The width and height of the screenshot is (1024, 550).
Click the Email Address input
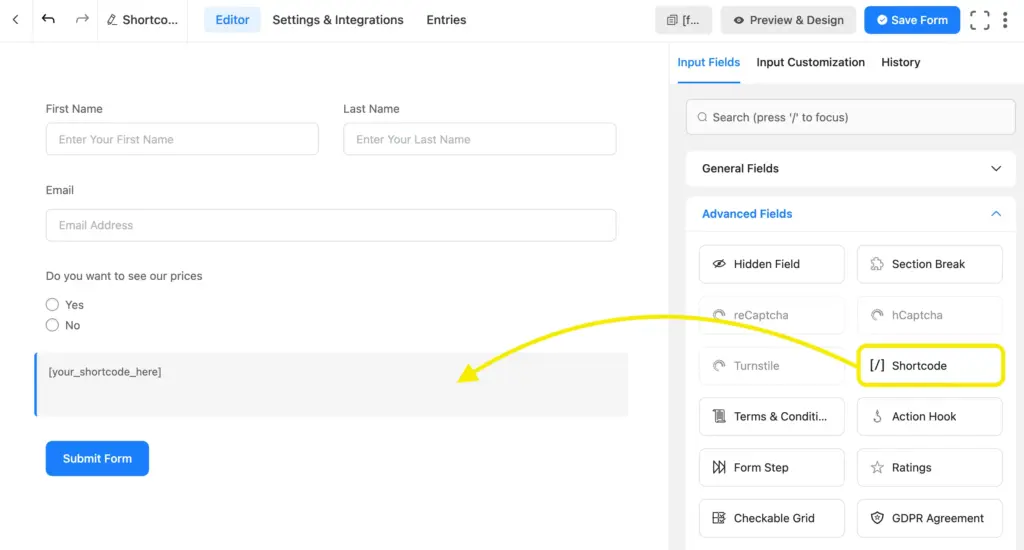coord(330,225)
